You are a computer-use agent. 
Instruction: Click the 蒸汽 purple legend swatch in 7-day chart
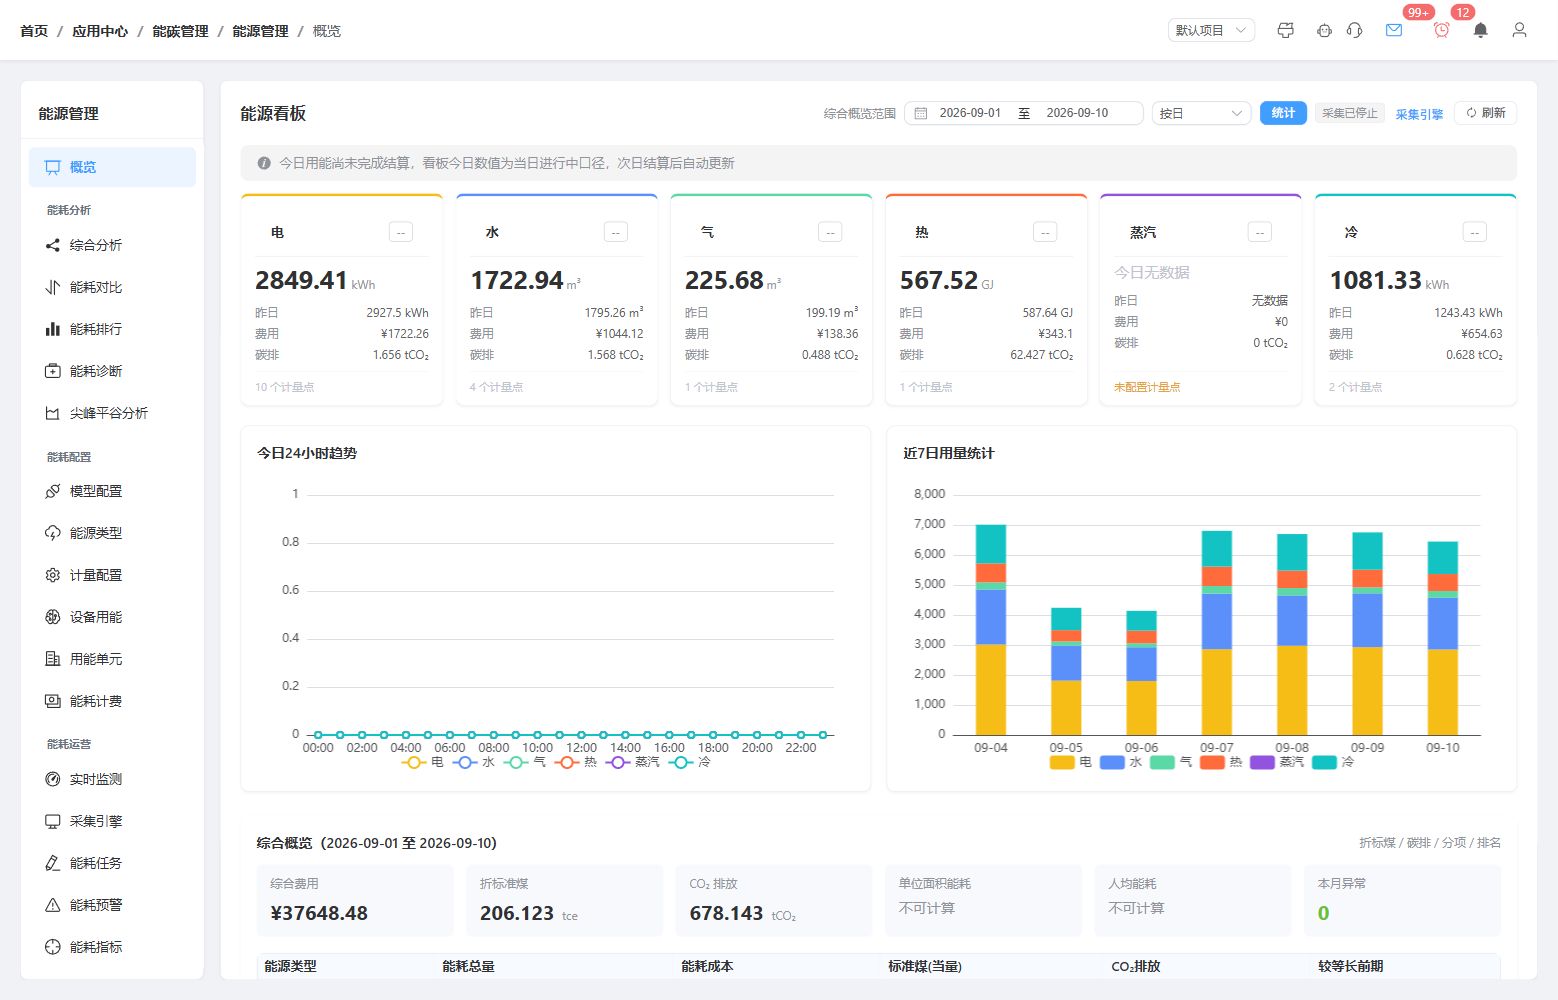[1262, 762]
